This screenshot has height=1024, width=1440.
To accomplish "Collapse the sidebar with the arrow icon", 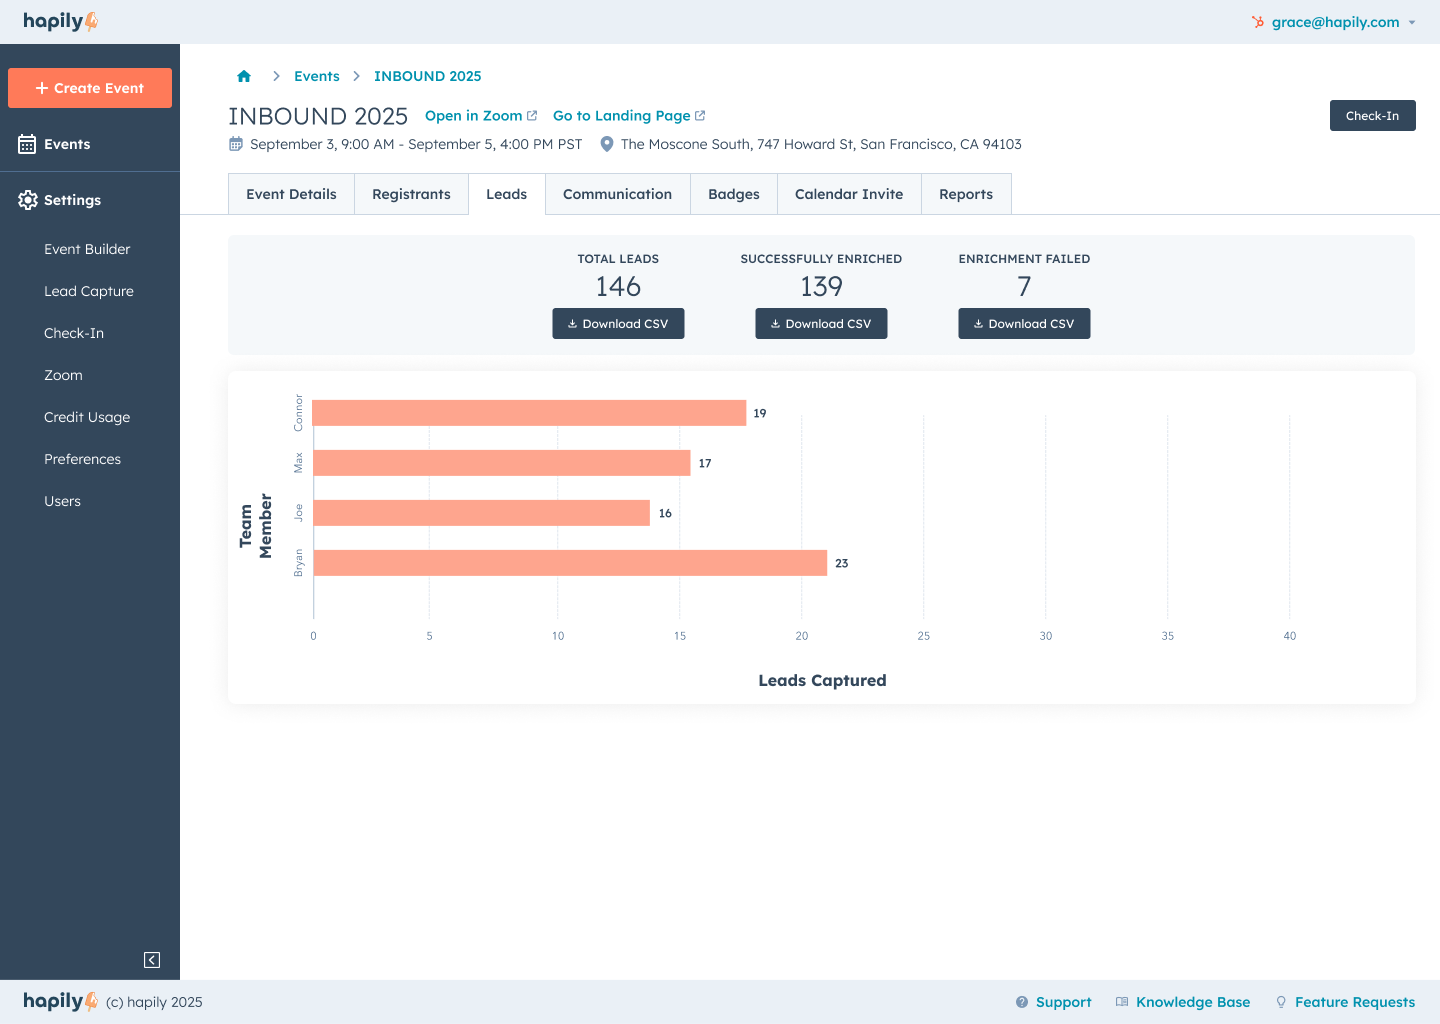I will [x=152, y=960].
